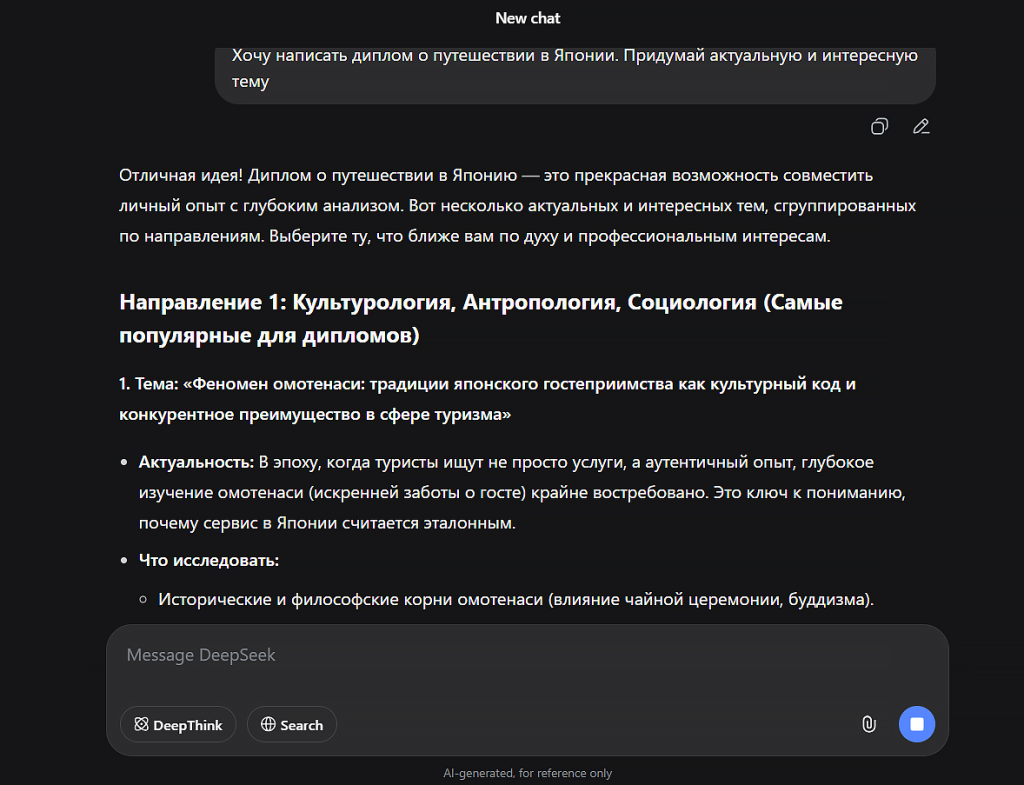Copy the user message with copy icon
Image resolution: width=1024 pixels, height=785 pixels.
coord(879,126)
